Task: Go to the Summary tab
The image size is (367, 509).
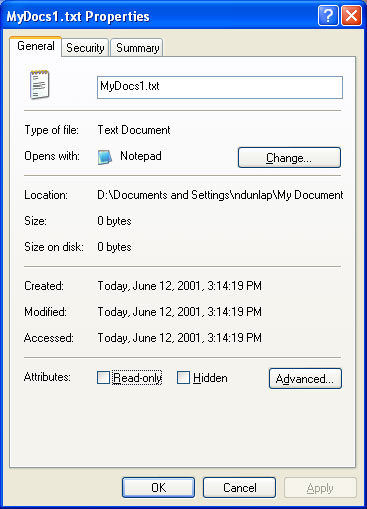Action: [137, 48]
